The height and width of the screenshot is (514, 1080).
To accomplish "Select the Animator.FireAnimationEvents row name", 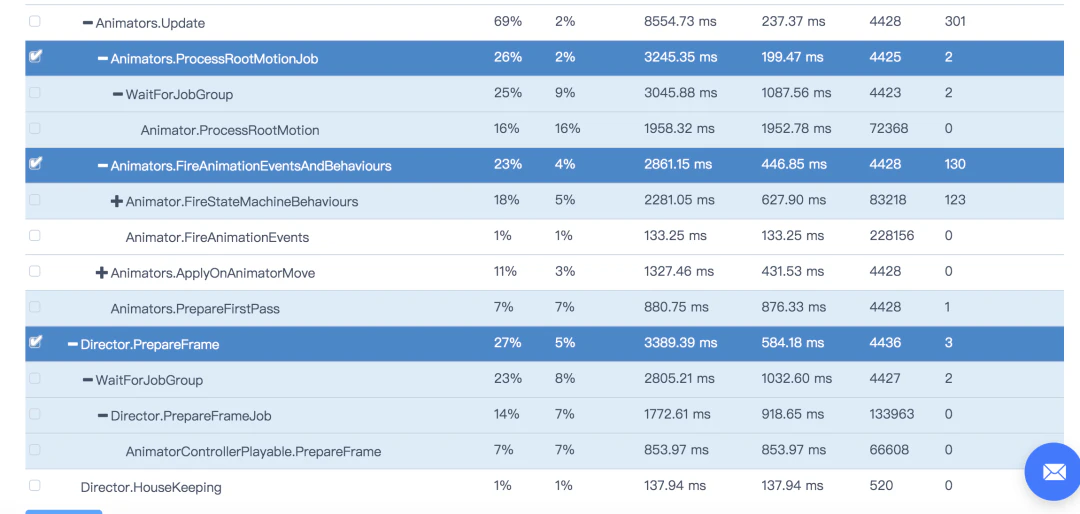I will click(x=217, y=238).
